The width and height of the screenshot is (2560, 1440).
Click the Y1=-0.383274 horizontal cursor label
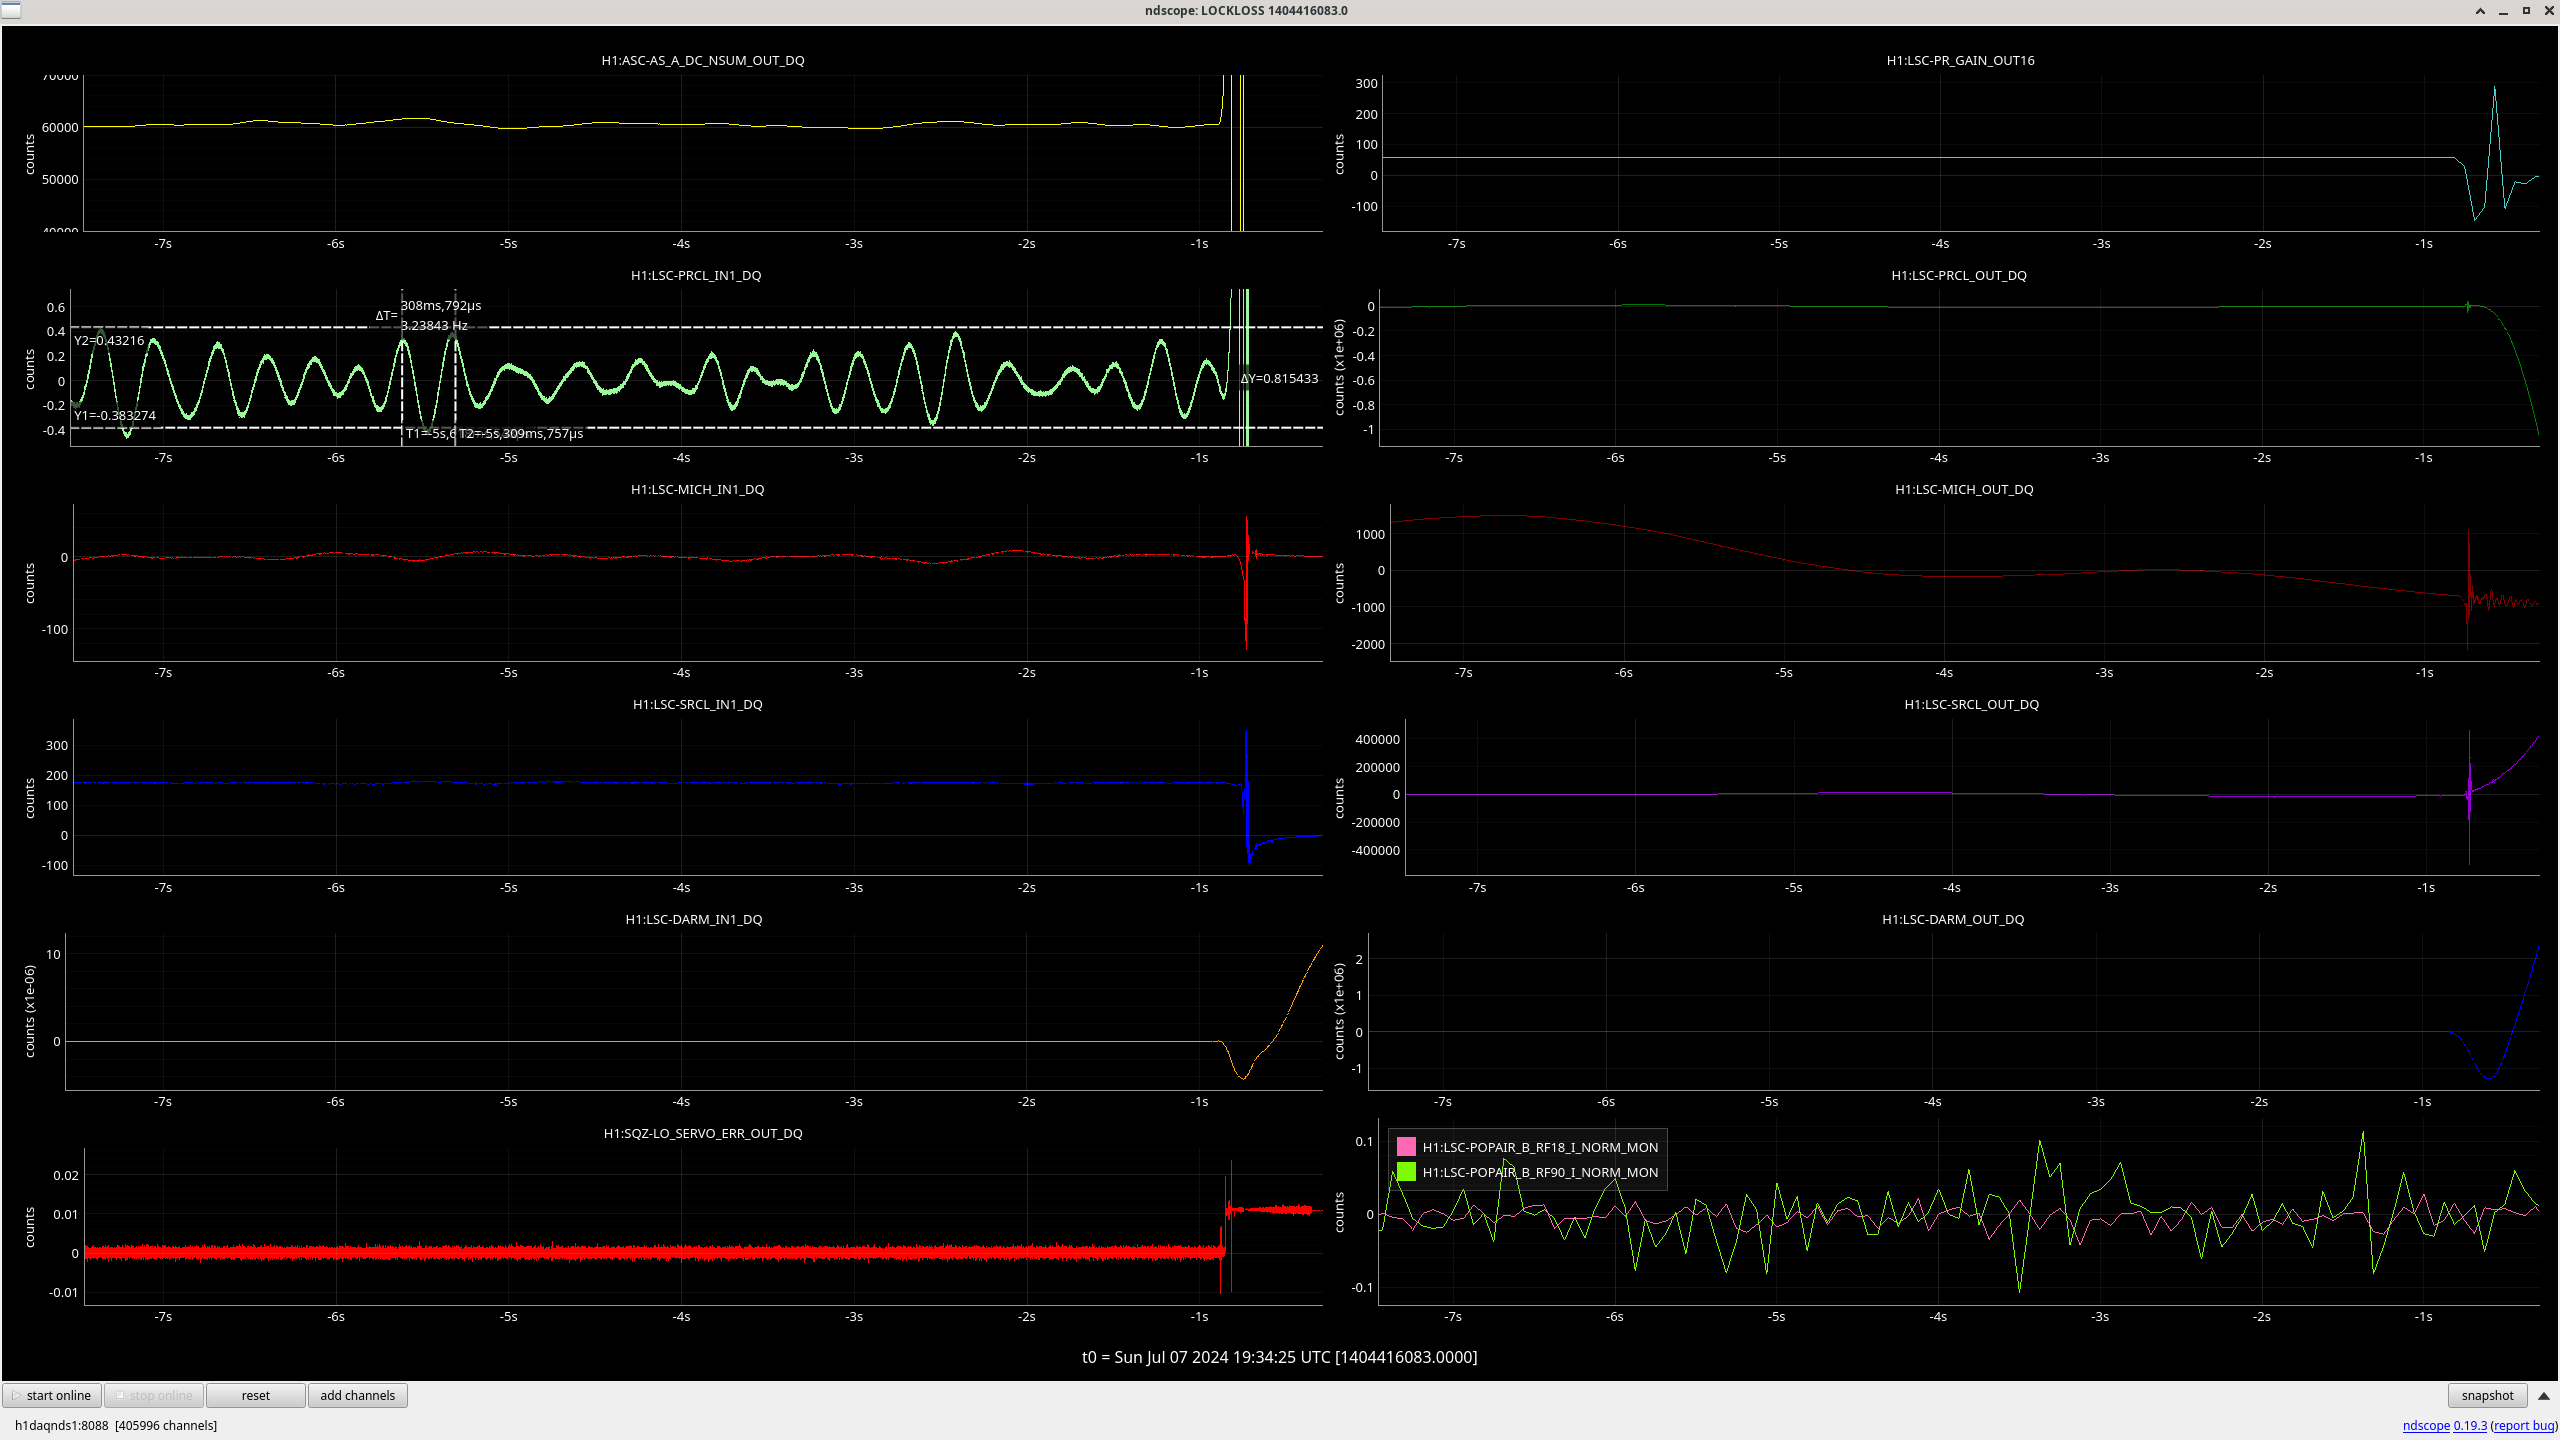coord(115,415)
